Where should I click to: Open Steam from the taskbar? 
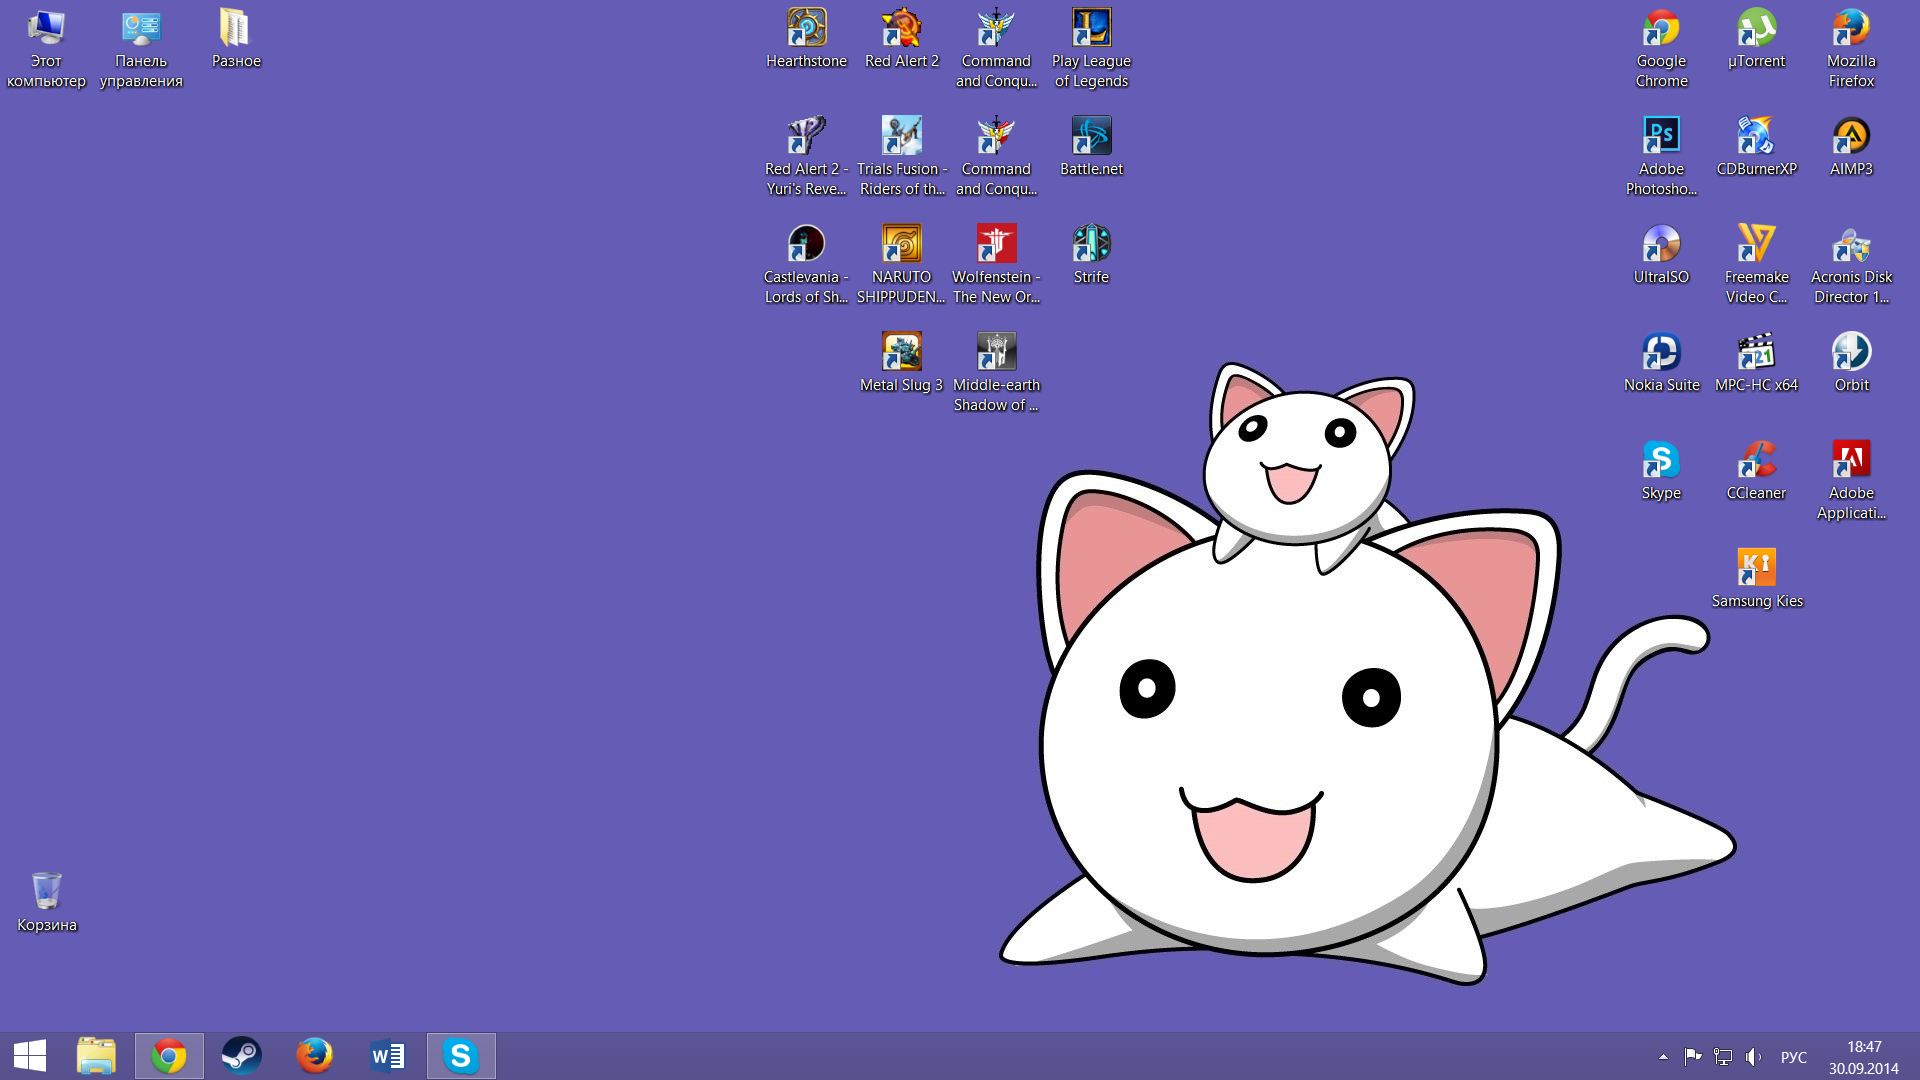[241, 1056]
